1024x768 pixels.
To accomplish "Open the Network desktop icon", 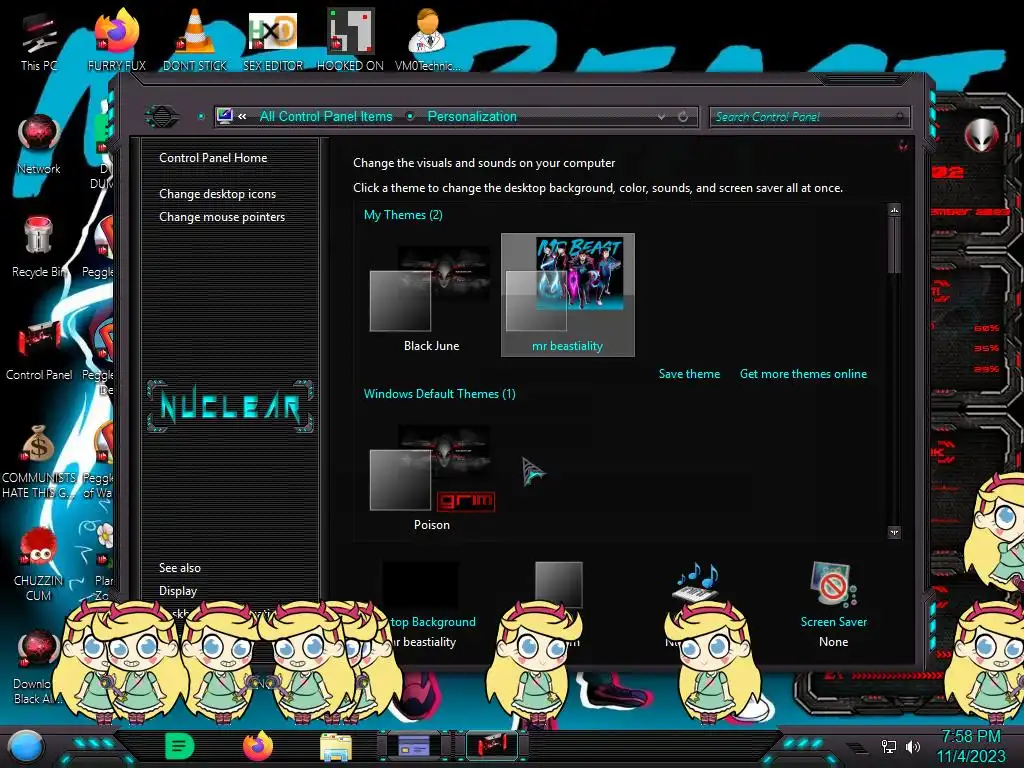I will pyautogui.click(x=39, y=144).
